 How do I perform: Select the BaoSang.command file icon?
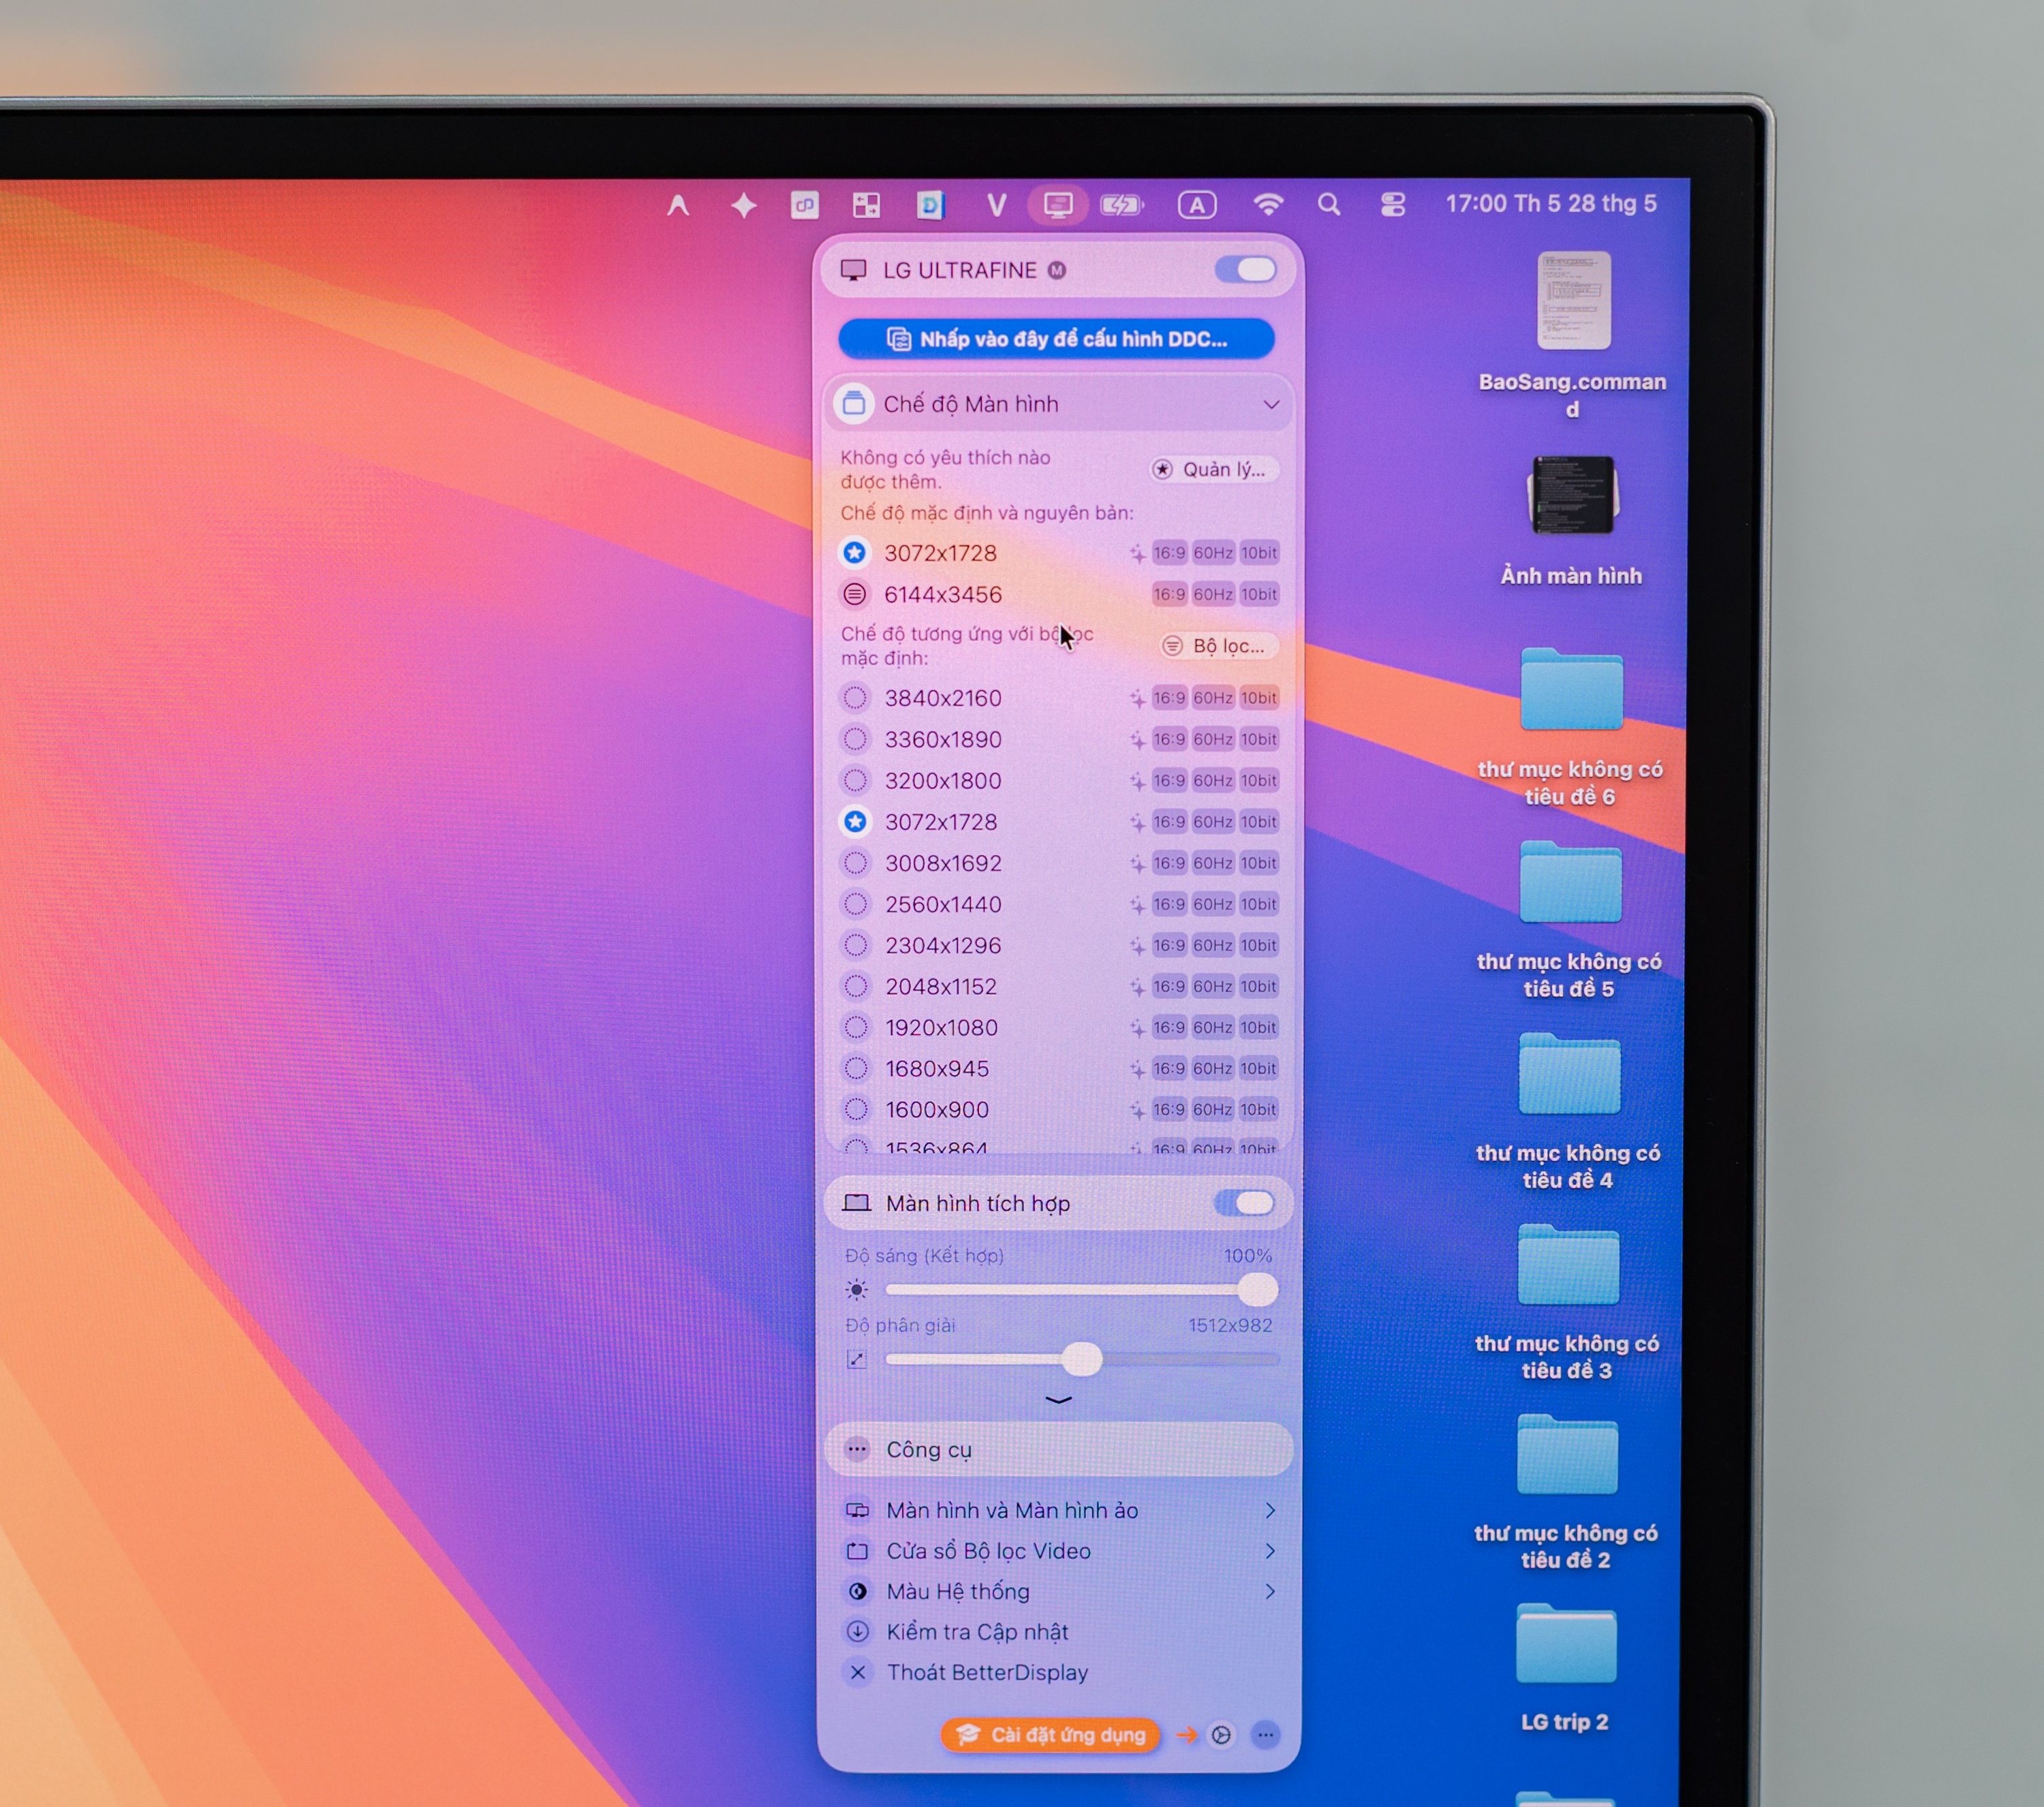1573,300
